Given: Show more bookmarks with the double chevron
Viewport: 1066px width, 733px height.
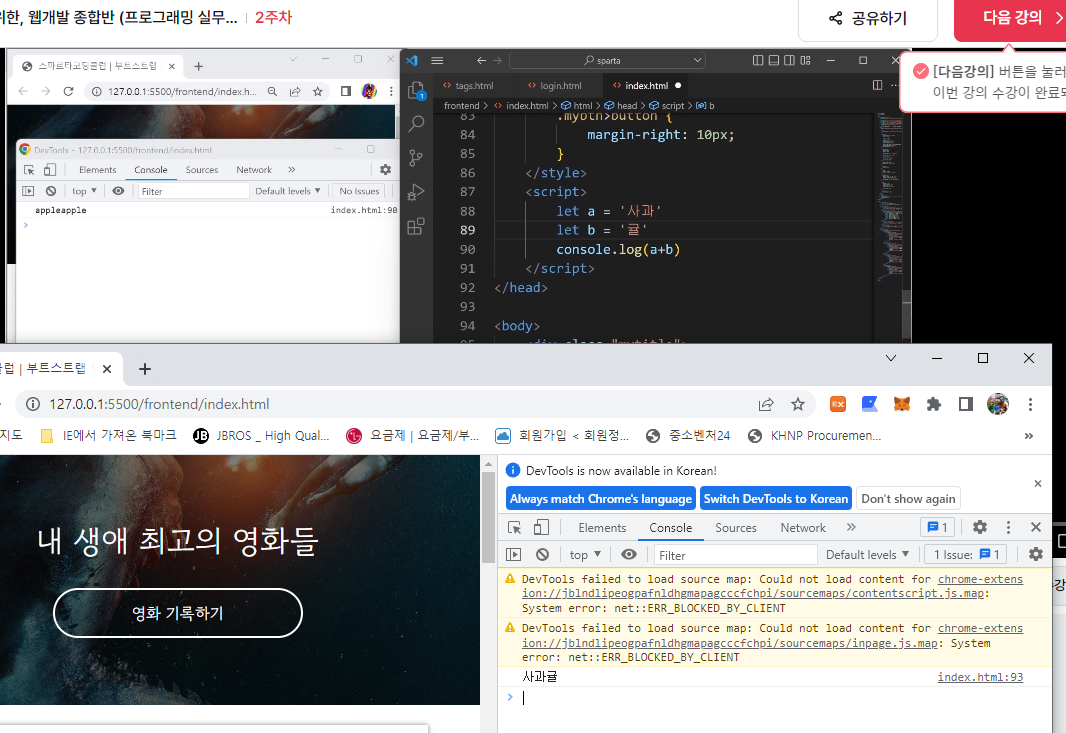Looking at the screenshot, I should coord(1029,436).
